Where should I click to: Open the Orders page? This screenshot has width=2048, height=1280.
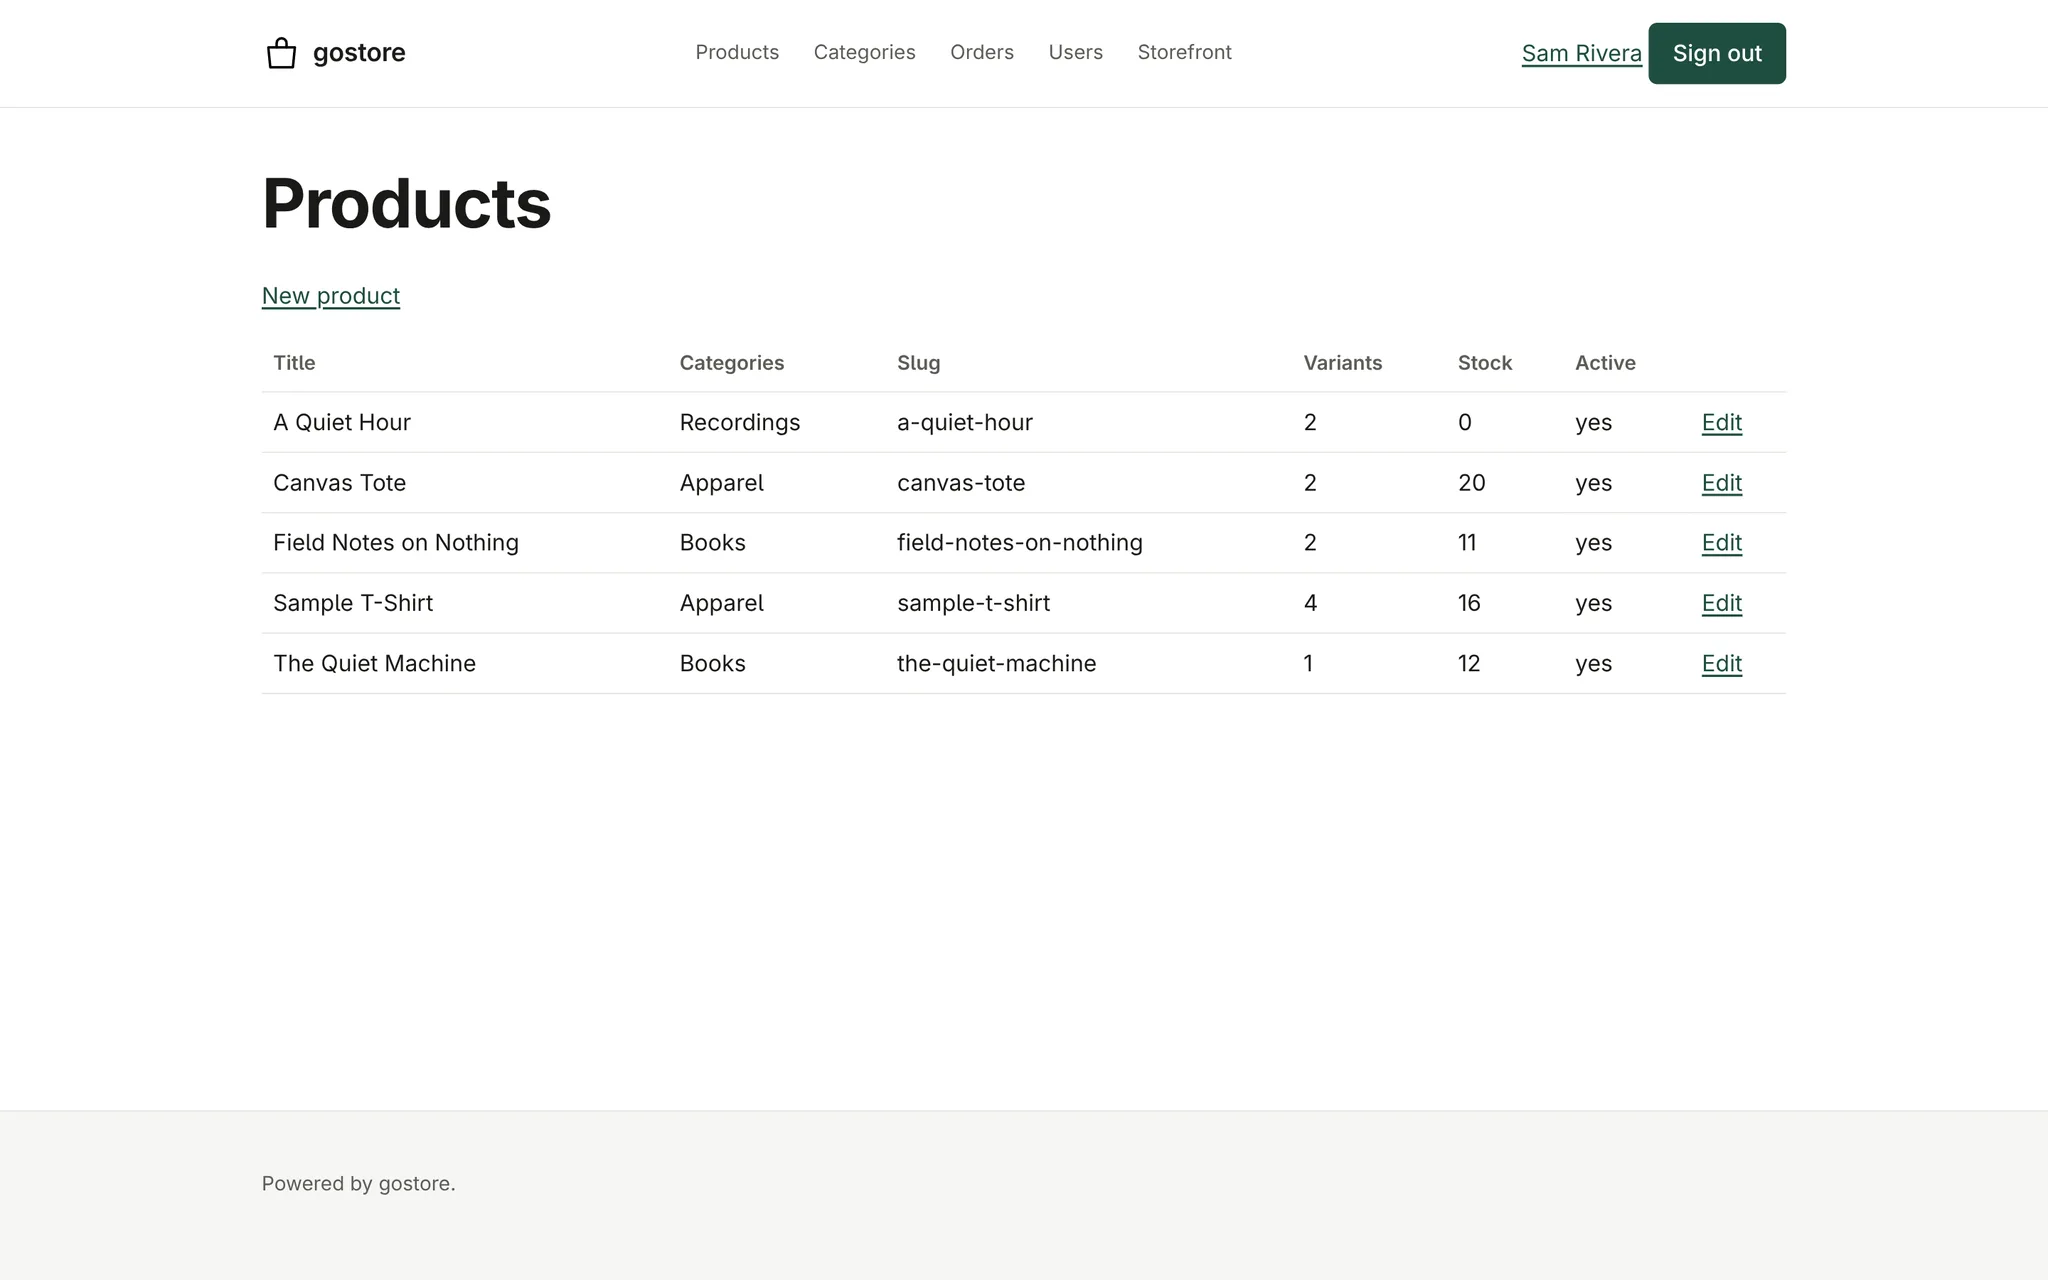click(x=982, y=52)
